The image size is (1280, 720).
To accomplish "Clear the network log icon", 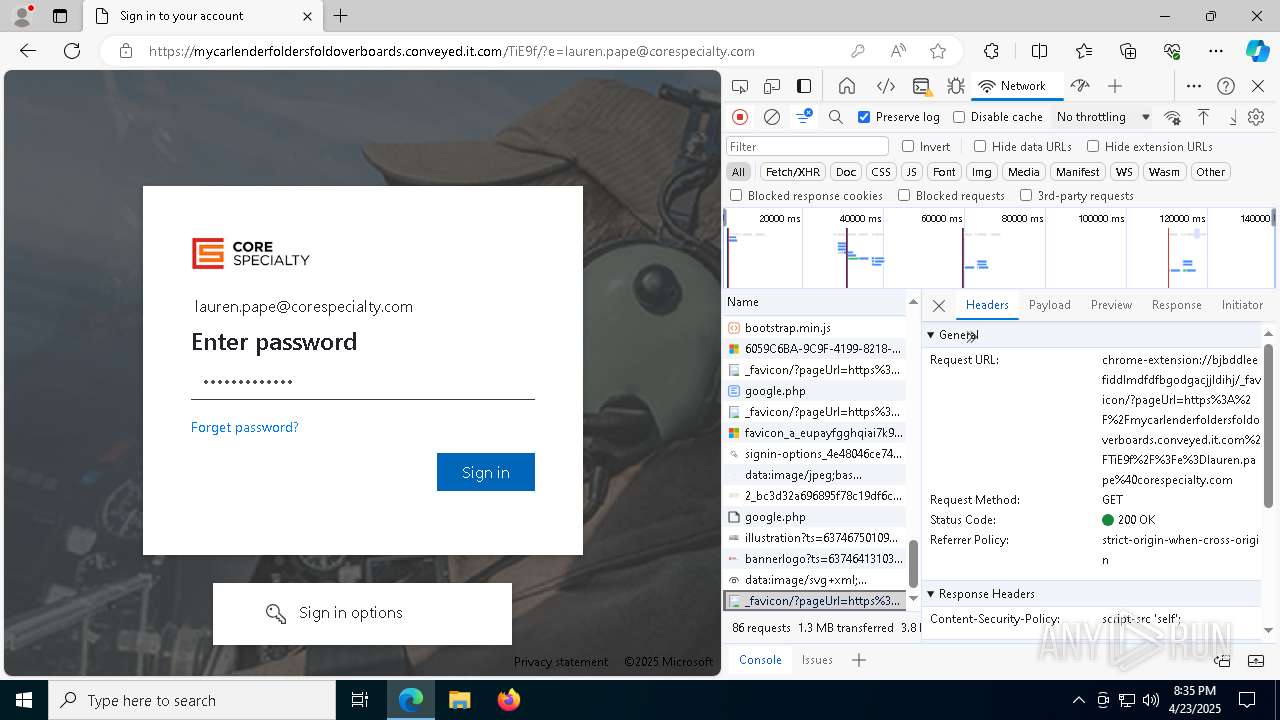I will click(x=772, y=117).
